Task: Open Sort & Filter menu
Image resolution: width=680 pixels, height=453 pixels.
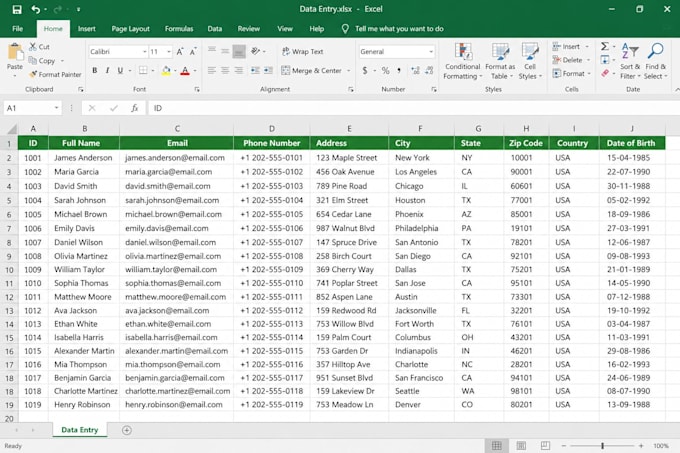Action: tap(630, 61)
